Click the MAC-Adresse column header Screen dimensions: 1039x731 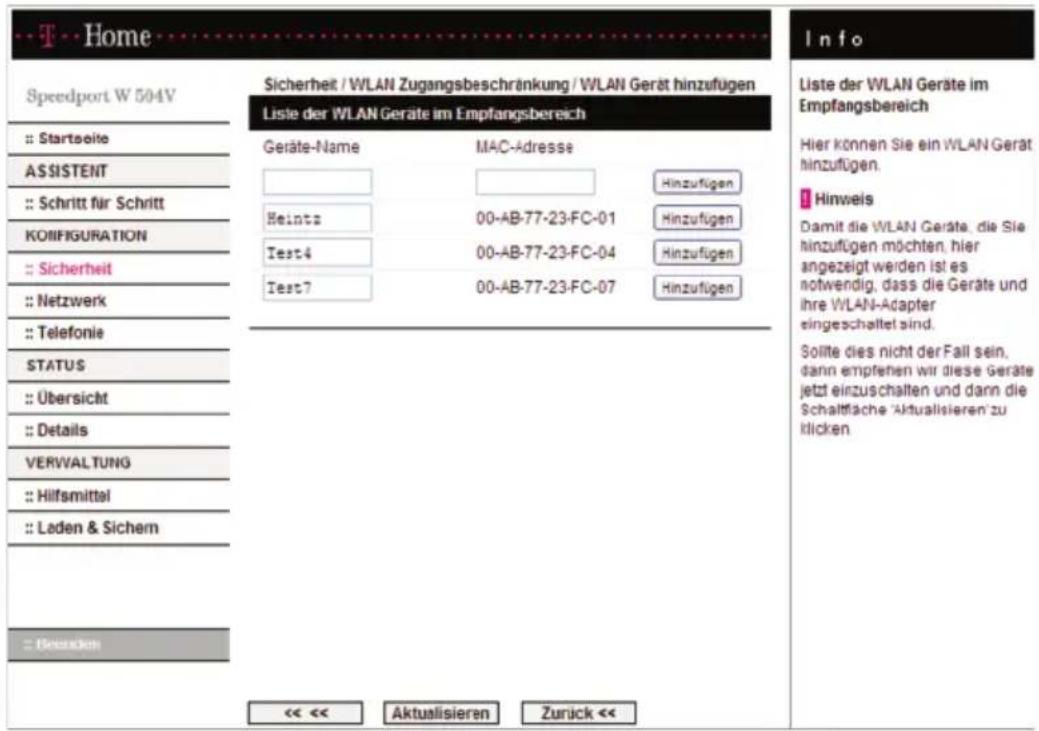pyautogui.click(x=524, y=147)
